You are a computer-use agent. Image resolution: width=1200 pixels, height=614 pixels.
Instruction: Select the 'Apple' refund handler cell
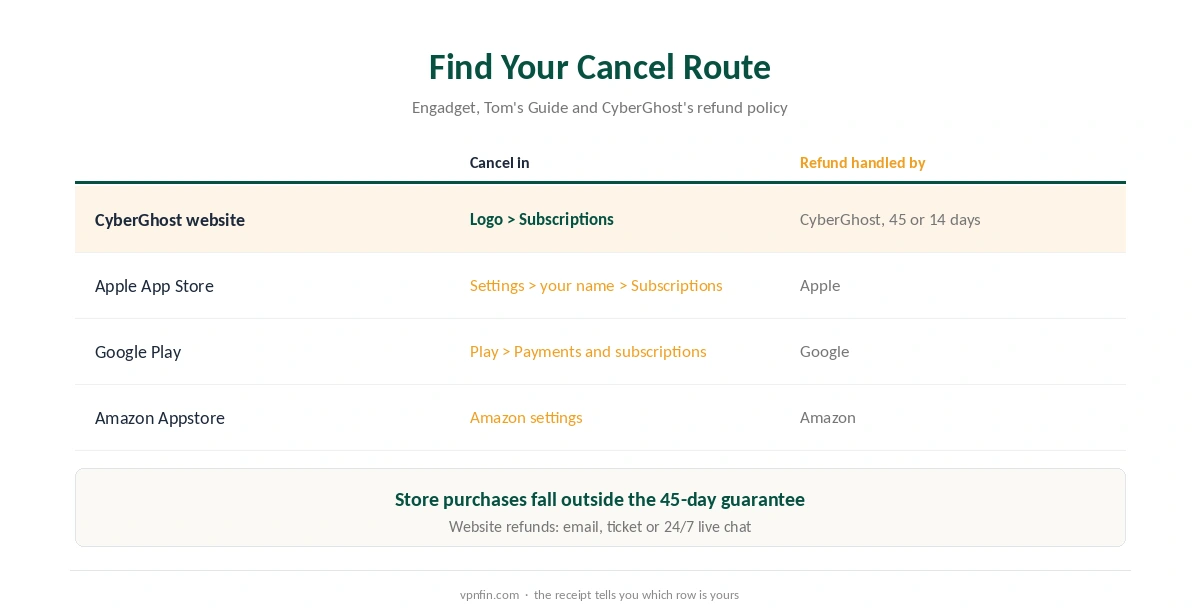[x=820, y=286]
